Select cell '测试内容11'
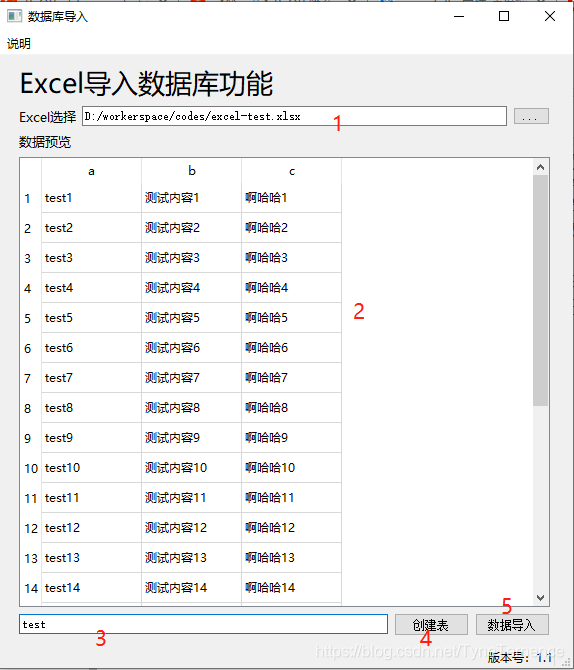Screen dimensions: 574x670 pyautogui.click(x=191, y=498)
